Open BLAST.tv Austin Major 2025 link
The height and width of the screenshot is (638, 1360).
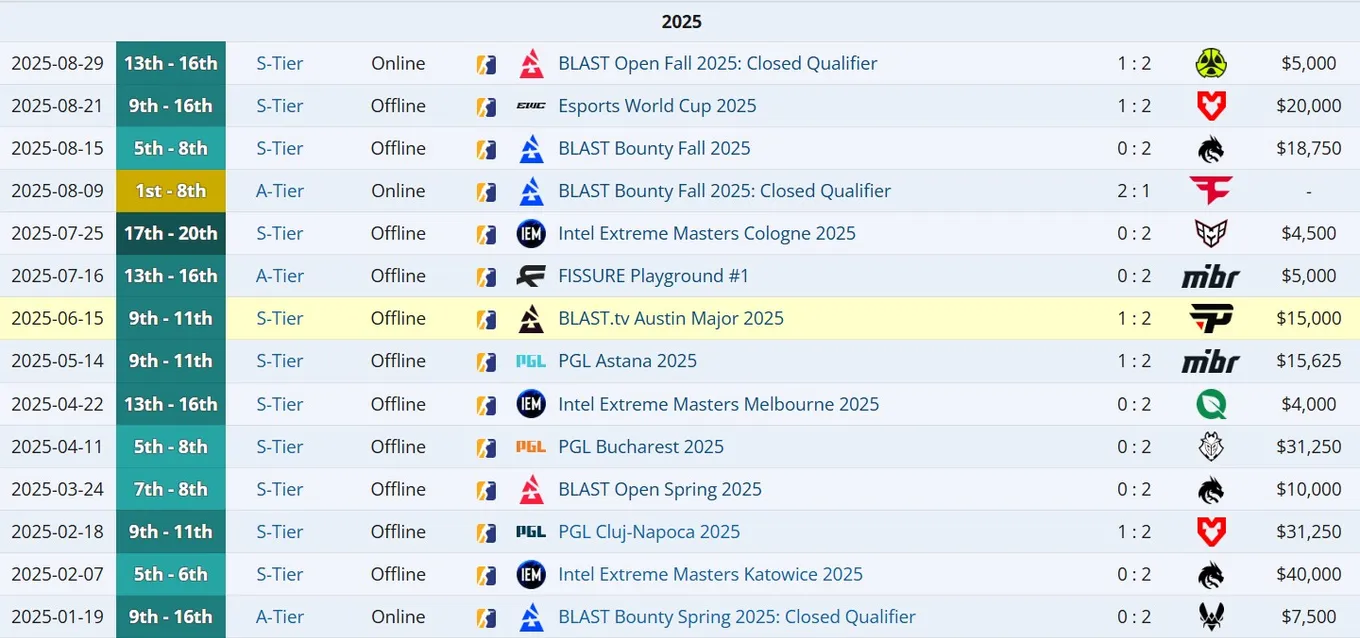(x=671, y=318)
